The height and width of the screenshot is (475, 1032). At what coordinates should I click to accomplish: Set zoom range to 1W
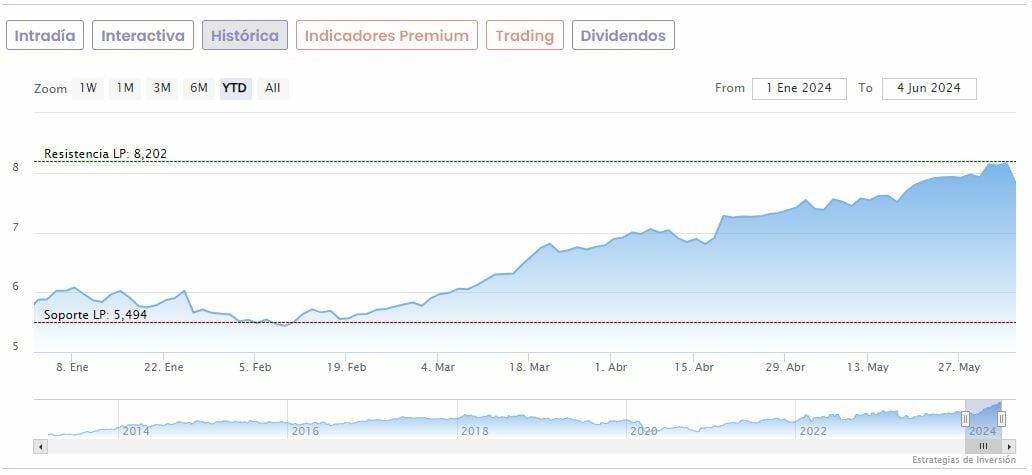(89, 88)
